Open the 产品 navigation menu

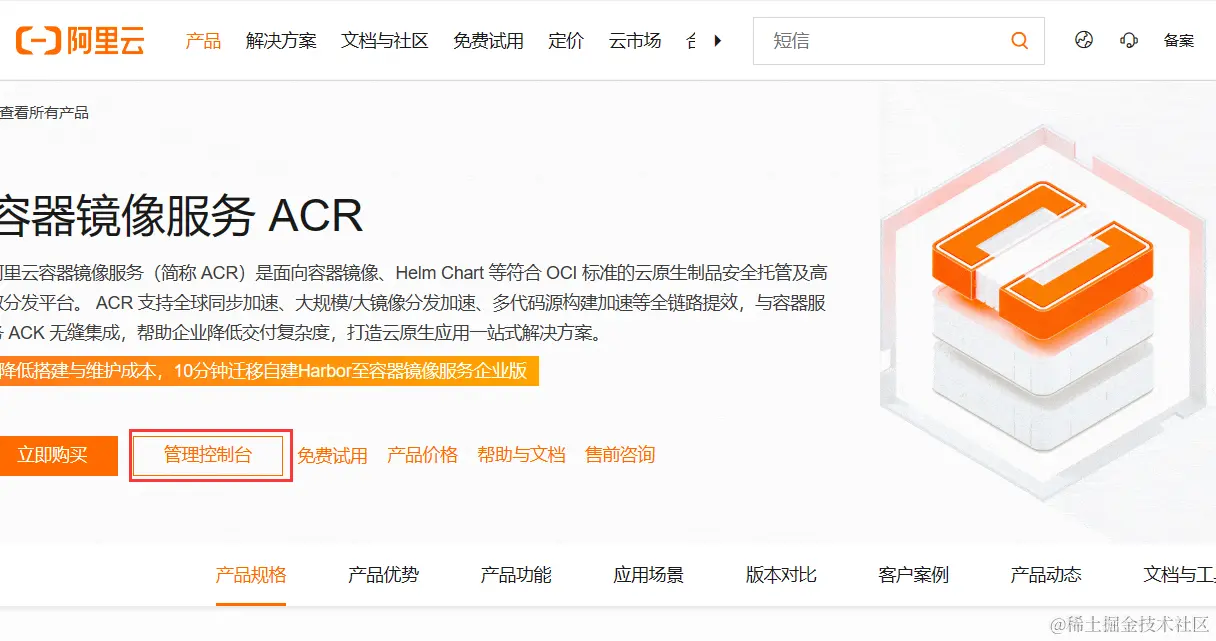click(x=203, y=41)
